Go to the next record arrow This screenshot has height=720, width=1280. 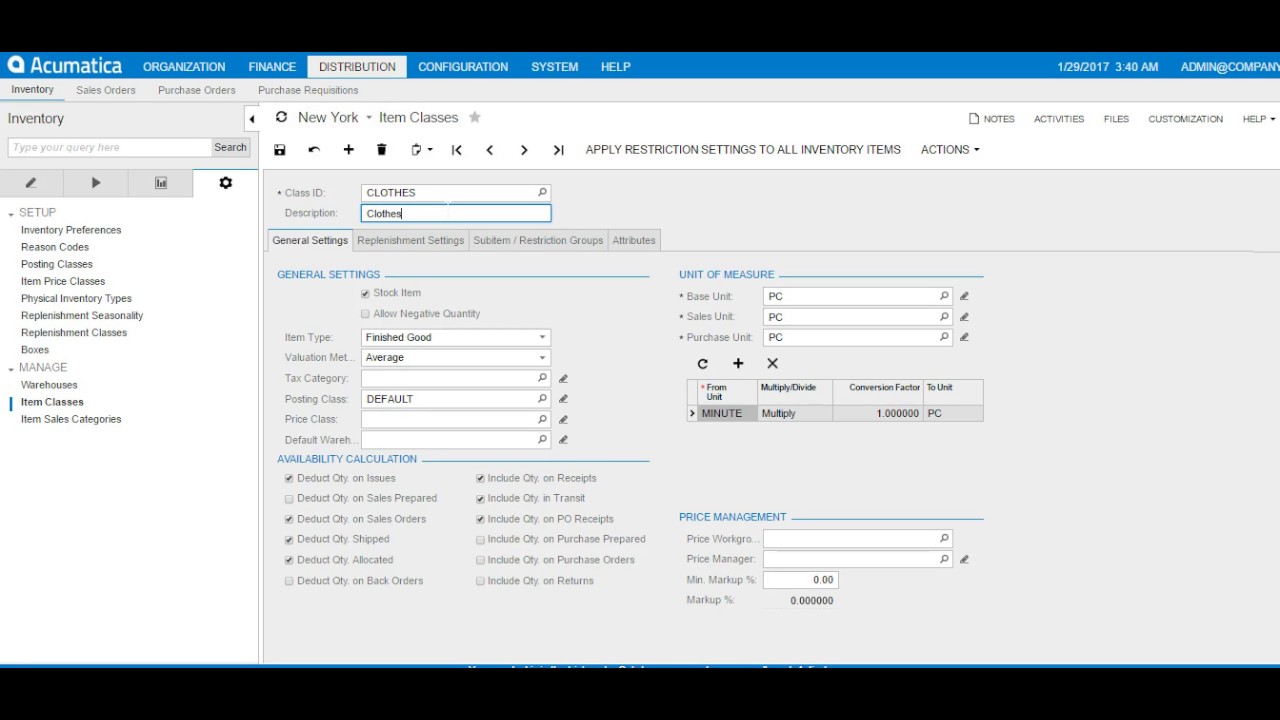point(524,150)
